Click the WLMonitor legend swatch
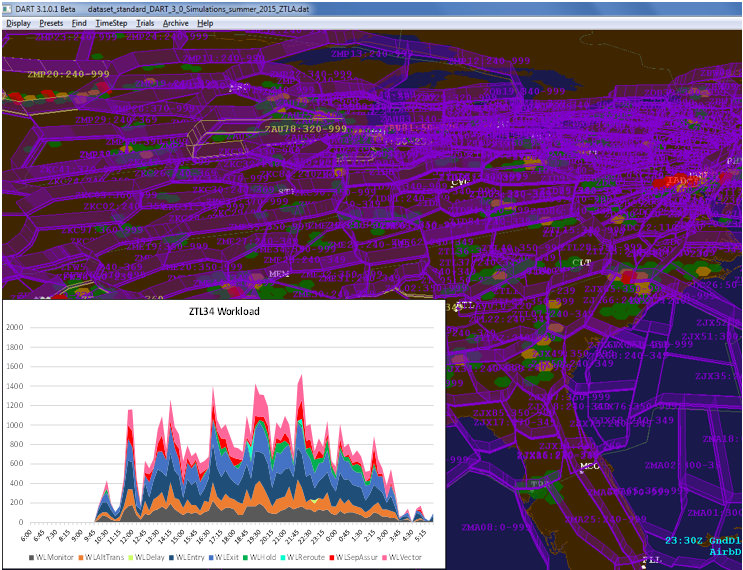The image size is (743, 570). [32, 557]
